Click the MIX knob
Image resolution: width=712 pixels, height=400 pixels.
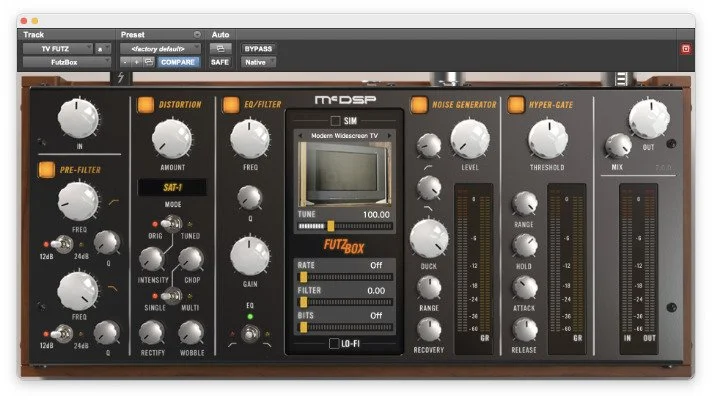coord(618,146)
